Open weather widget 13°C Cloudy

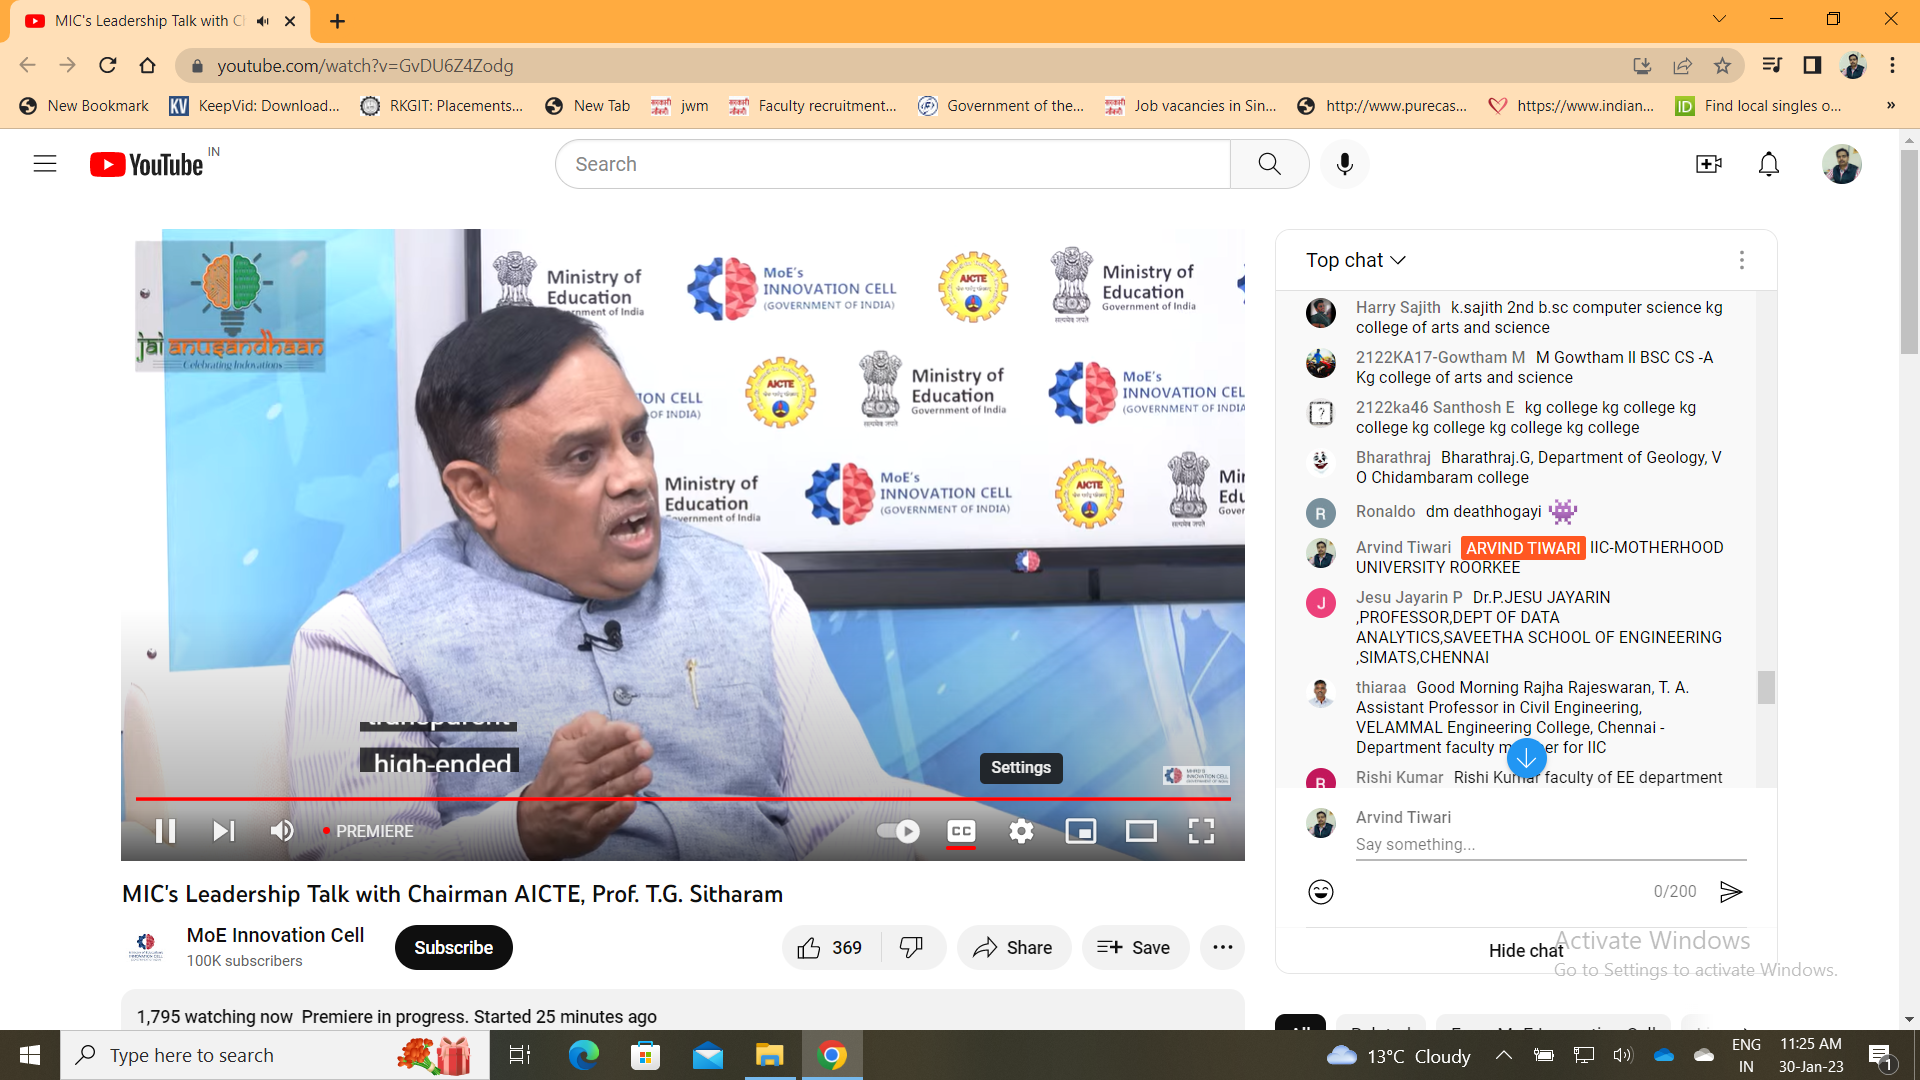click(x=1399, y=1055)
